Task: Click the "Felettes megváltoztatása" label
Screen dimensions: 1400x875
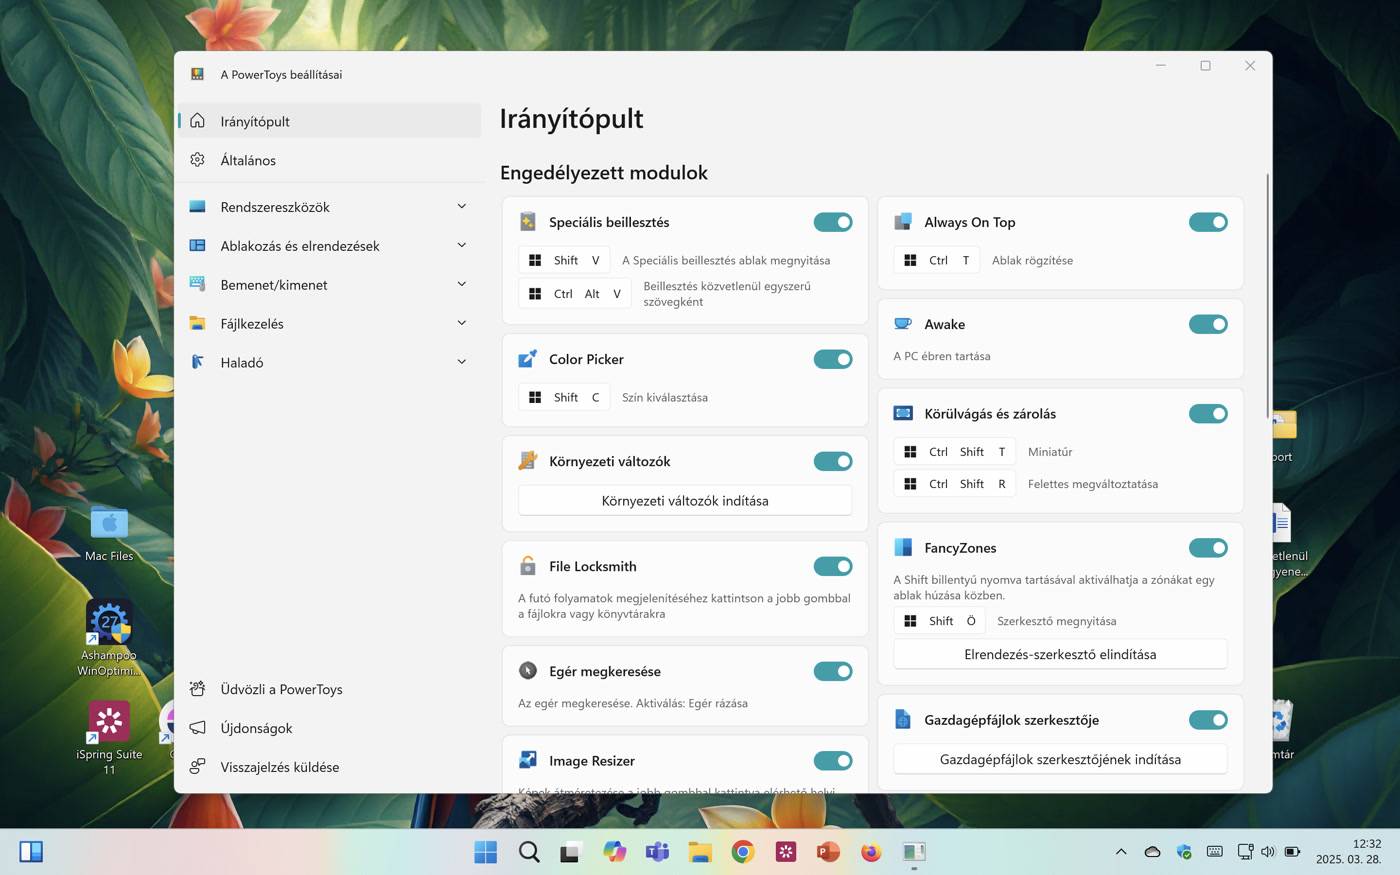Action: click(x=1093, y=484)
